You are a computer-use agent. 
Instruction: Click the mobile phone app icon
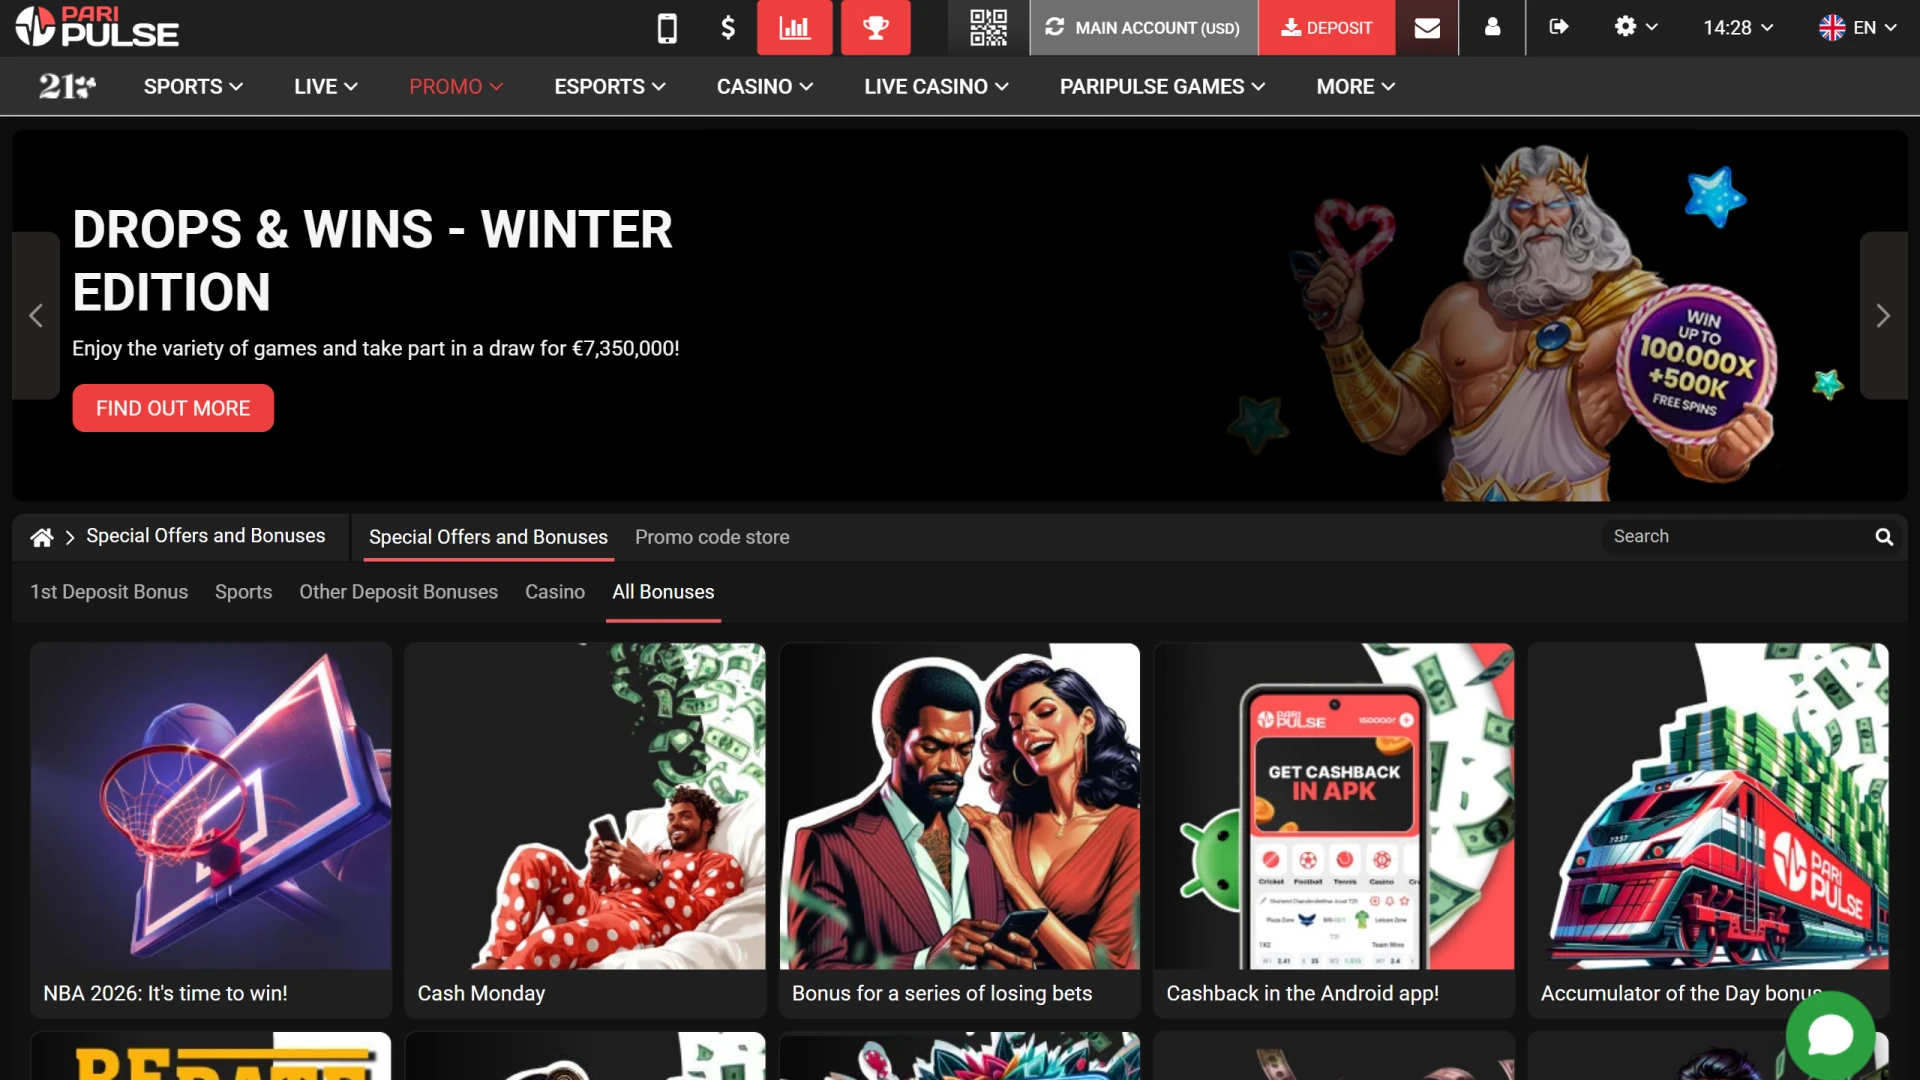667,28
